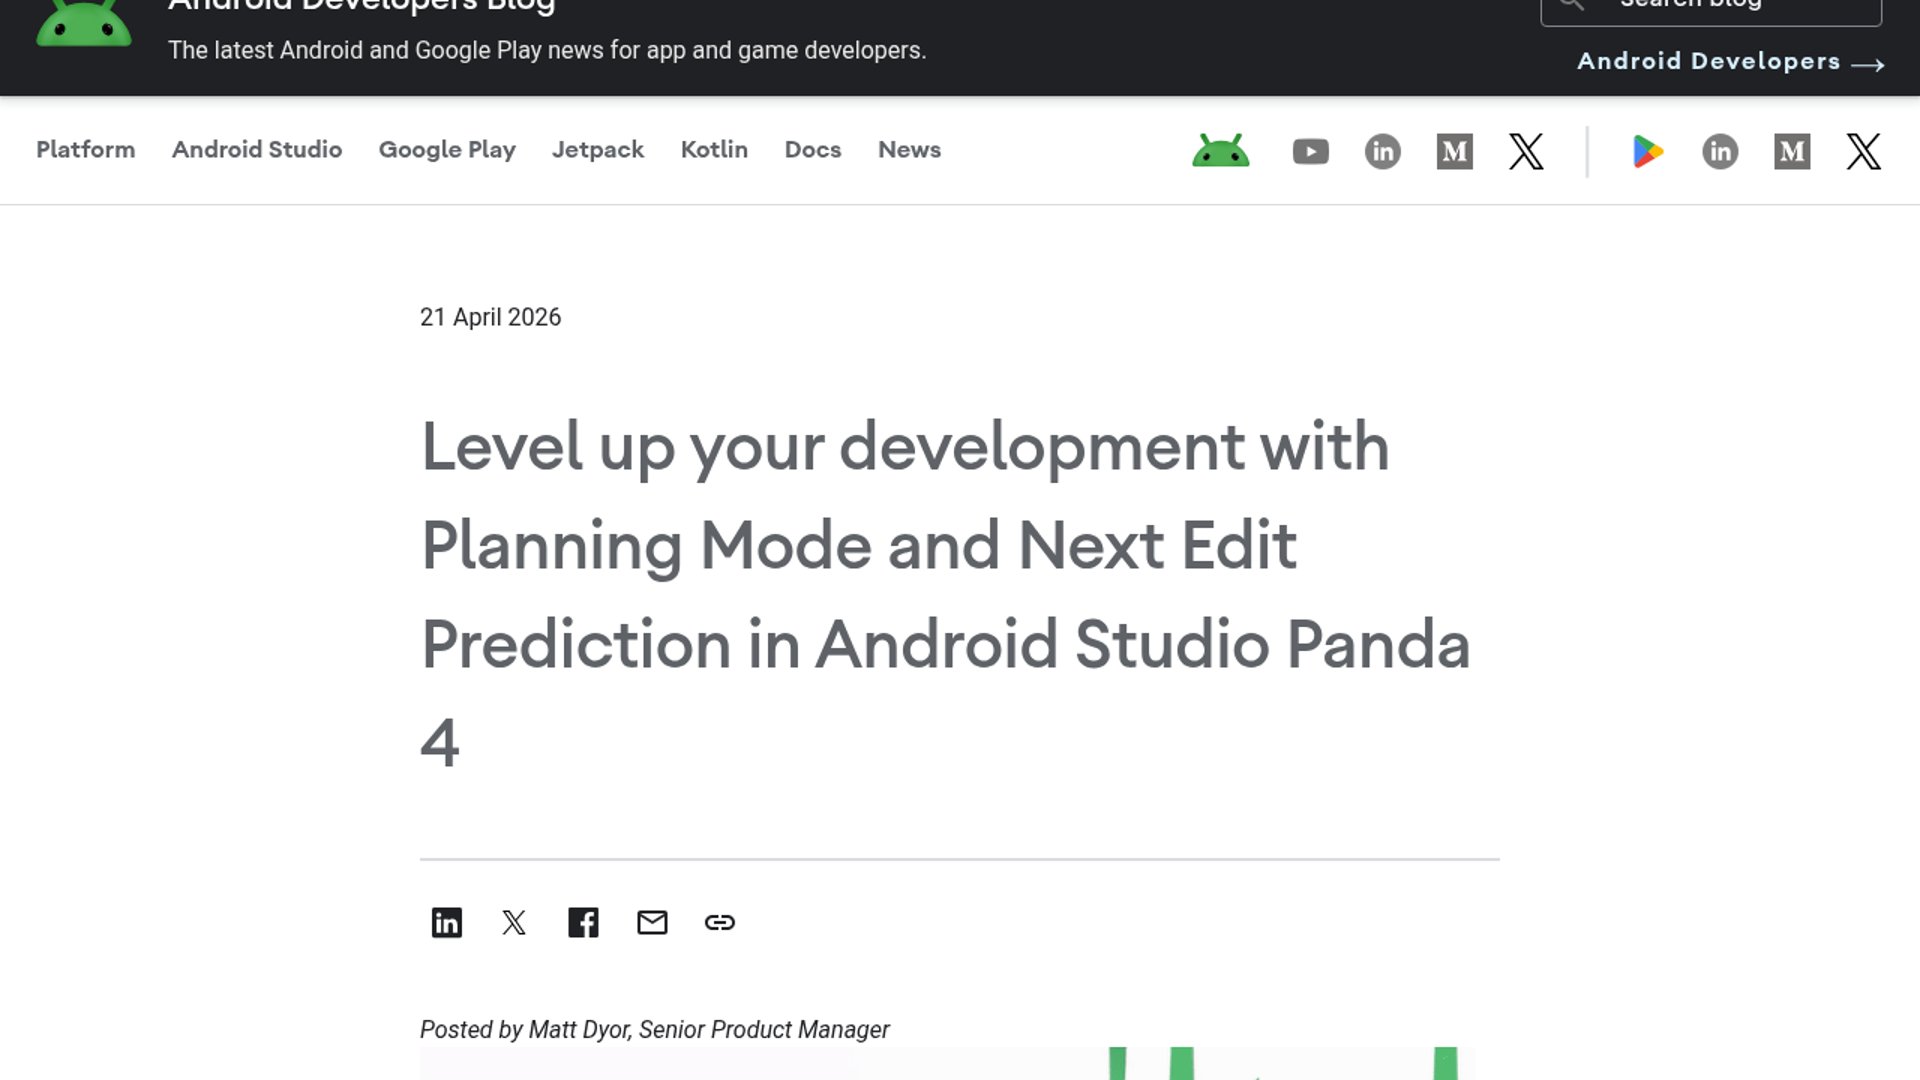Click the Android Developers Medium icon
Screen dimensions: 1920x1080
[1454, 152]
